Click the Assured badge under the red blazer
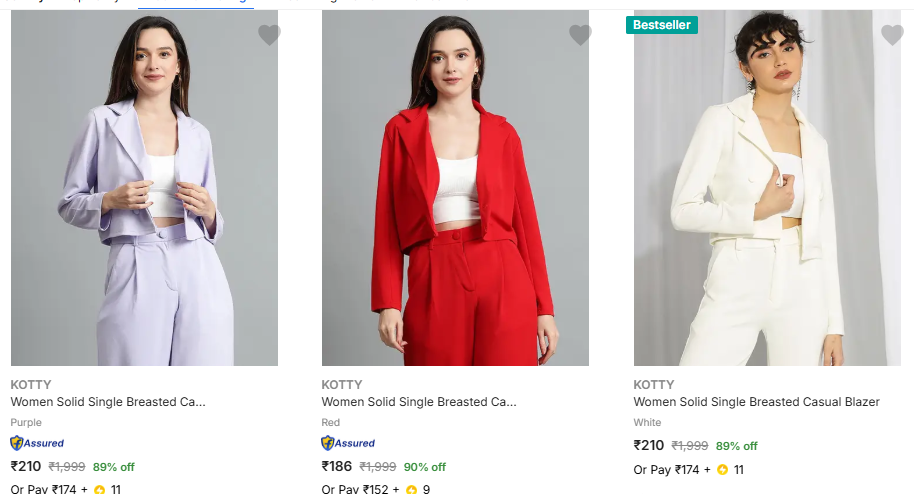Screen dimensions: 914x494 [x=348, y=443]
